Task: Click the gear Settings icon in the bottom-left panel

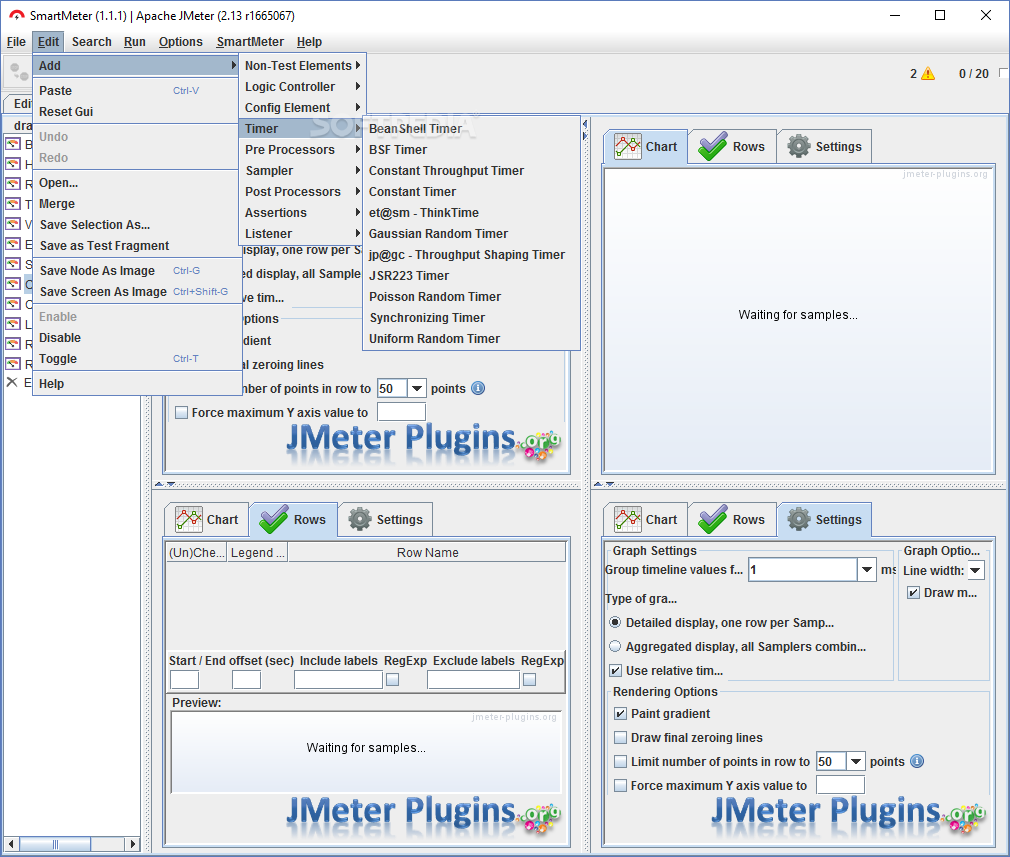Action: point(360,519)
